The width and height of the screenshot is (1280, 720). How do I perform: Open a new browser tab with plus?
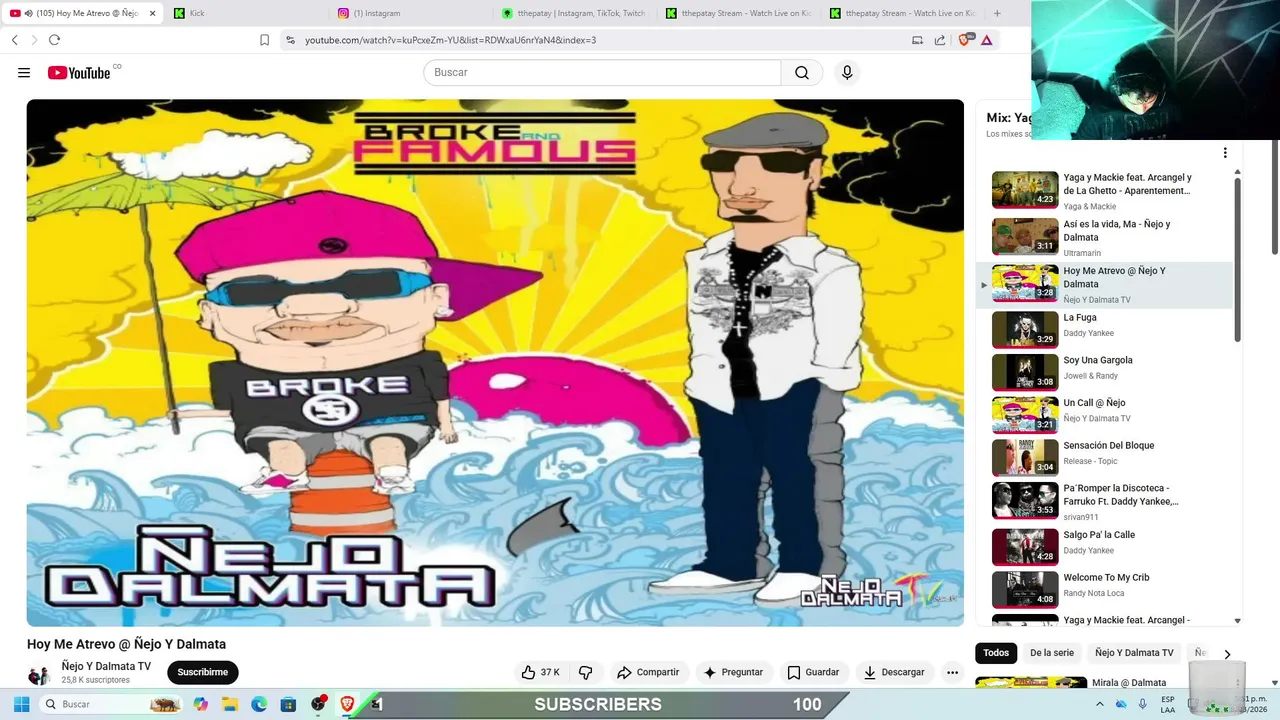pos(996,13)
